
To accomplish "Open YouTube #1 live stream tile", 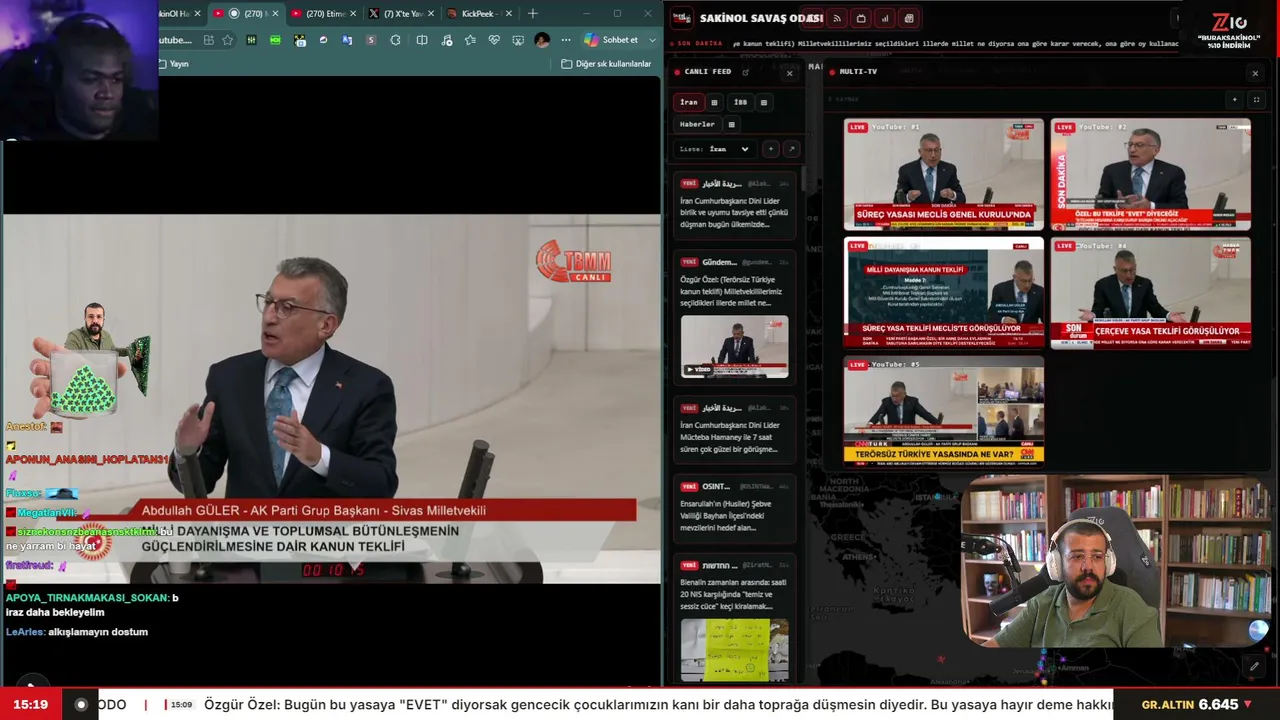I will tap(943, 174).
